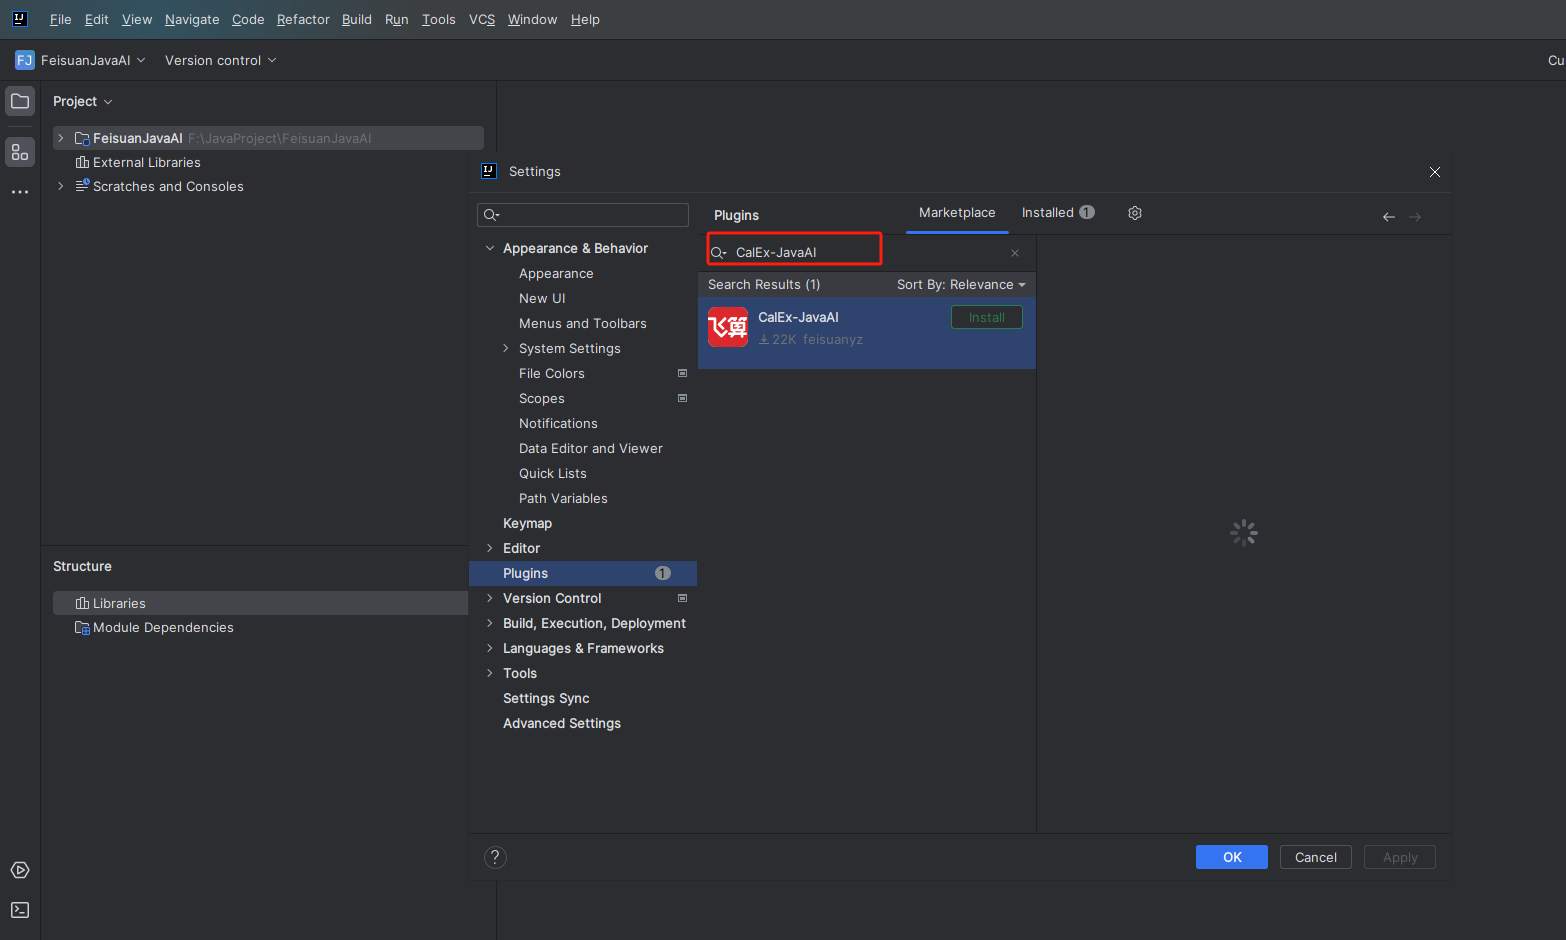
Task: Switch to the Marketplace tab
Action: point(957,213)
